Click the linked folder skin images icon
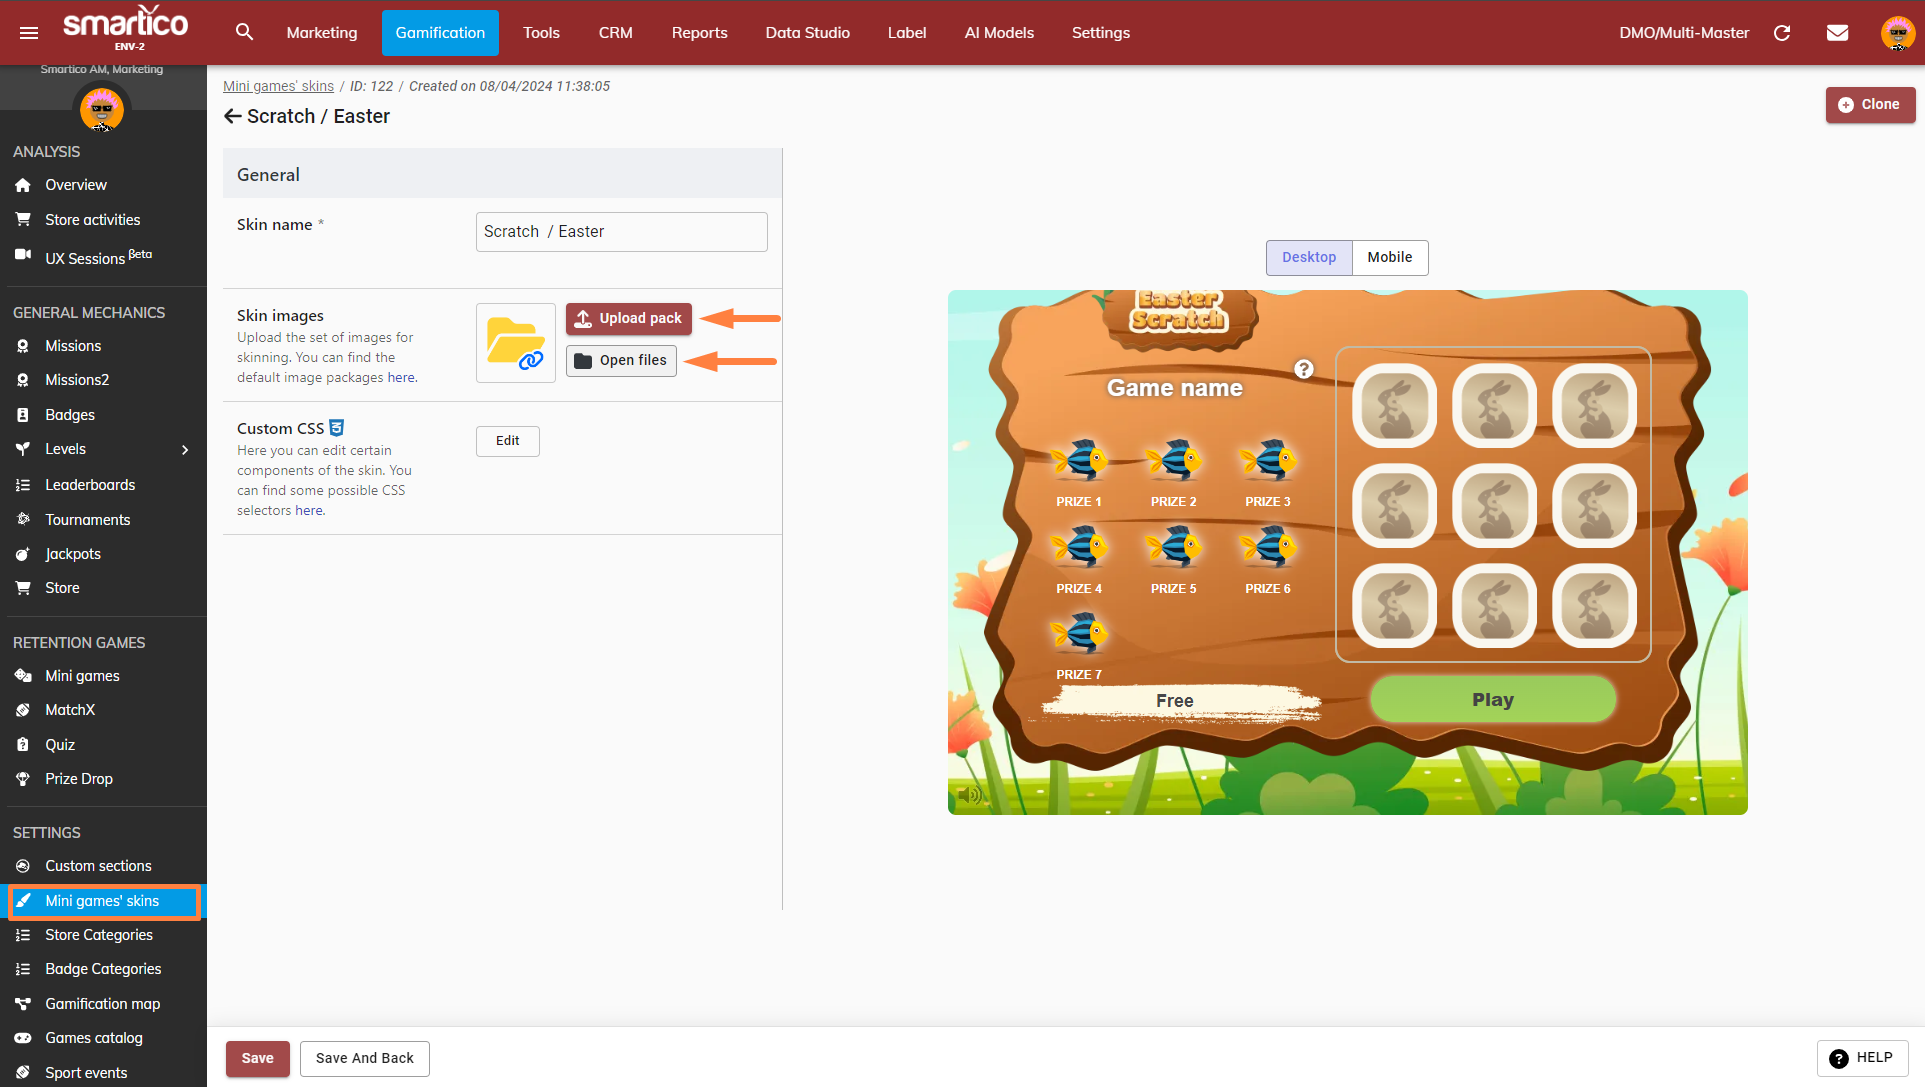Image resolution: width=1925 pixels, height=1087 pixels. point(516,343)
